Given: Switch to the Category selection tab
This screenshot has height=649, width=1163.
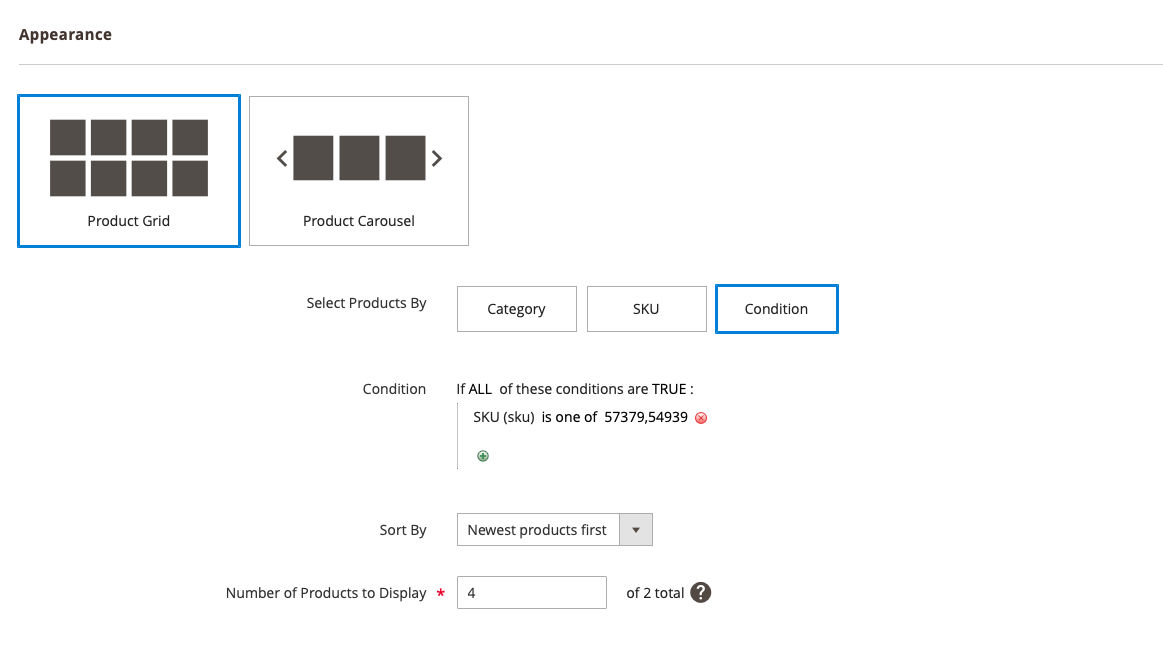Looking at the screenshot, I should coord(516,308).
